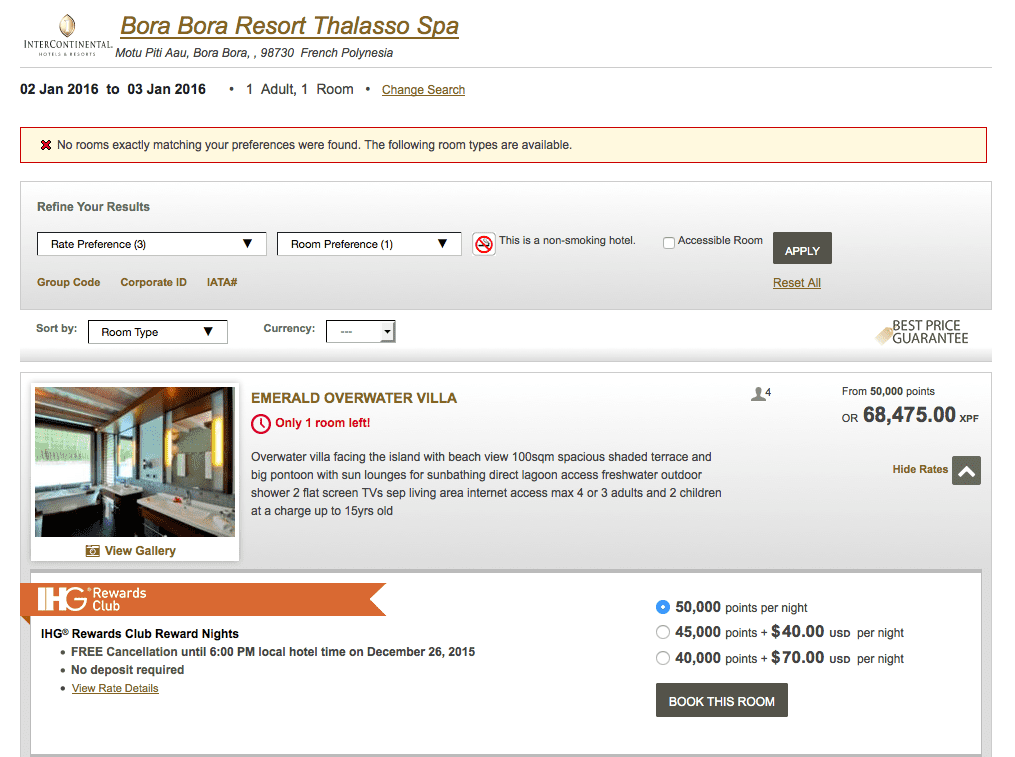The height and width of the screenshot is (757, 1015).
Task: Click the 'From 50,000 points' text
Action: 888,391
